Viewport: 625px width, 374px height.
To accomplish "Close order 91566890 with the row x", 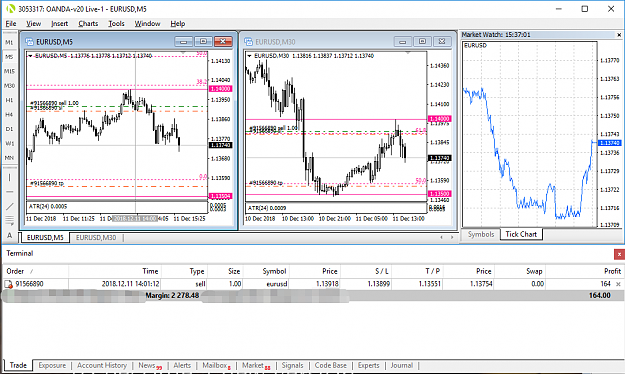I will pyautogui.click(x=618, y=284).
